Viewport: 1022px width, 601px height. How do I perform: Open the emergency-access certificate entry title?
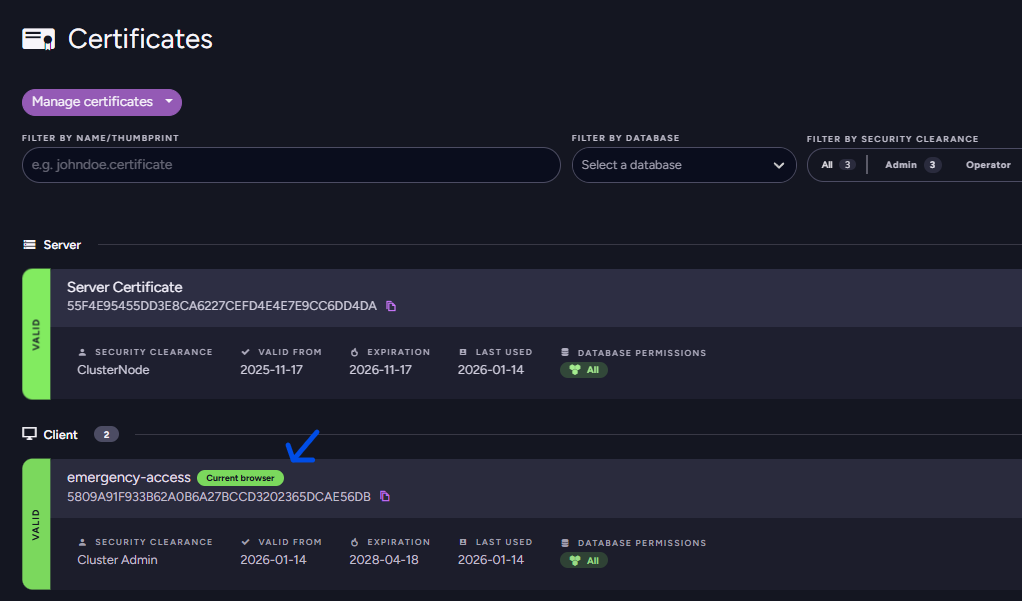coord(128,477)
